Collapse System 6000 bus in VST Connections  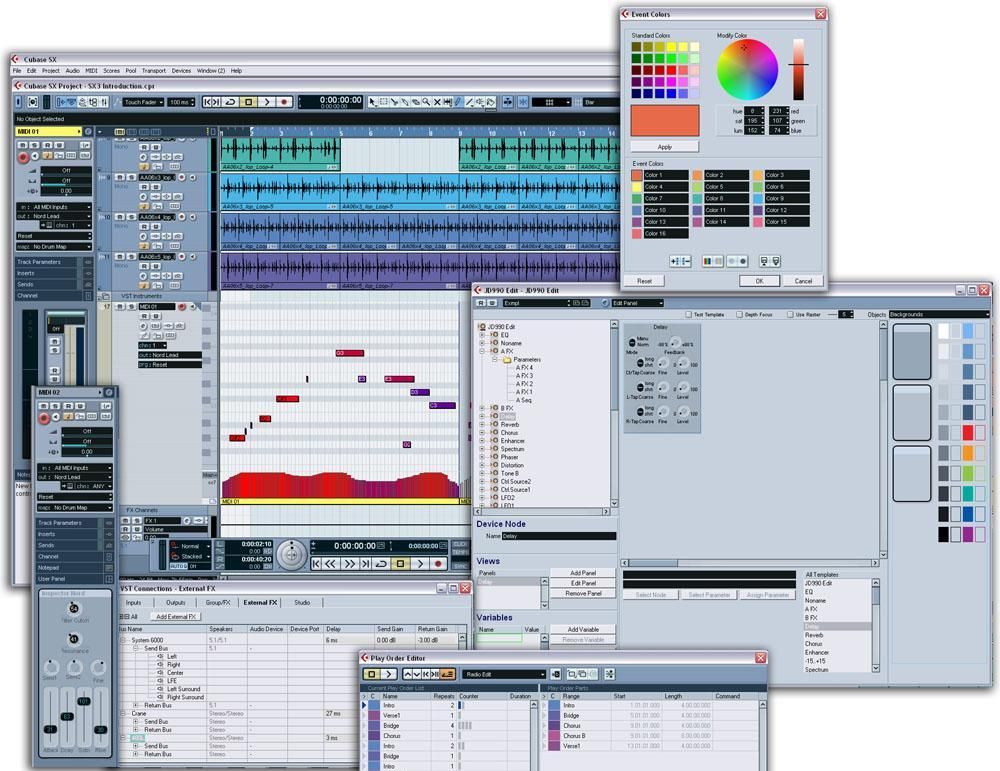(x=124, y=640)
